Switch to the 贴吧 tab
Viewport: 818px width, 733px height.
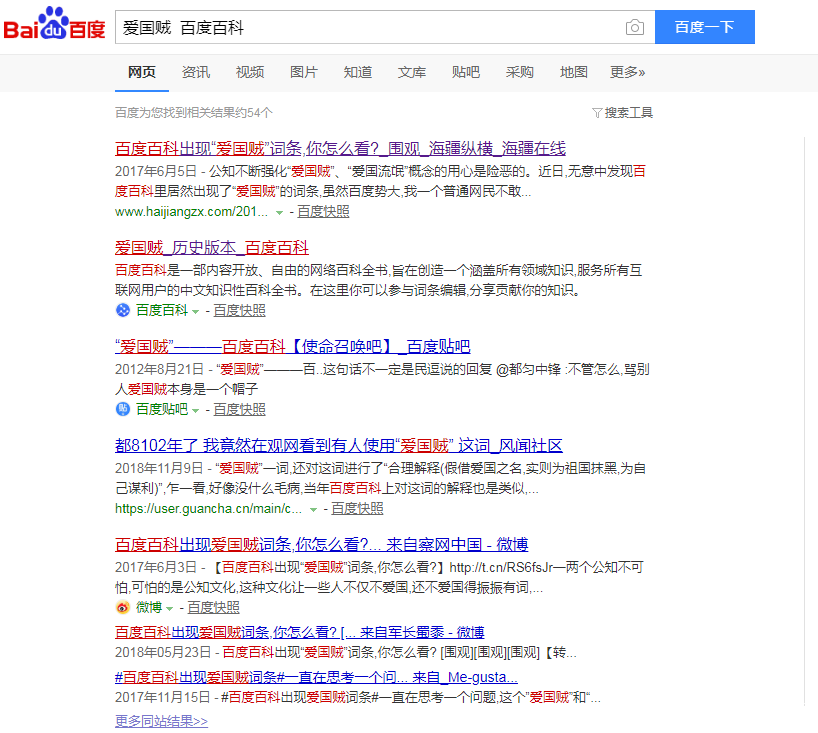coord(466,72)
